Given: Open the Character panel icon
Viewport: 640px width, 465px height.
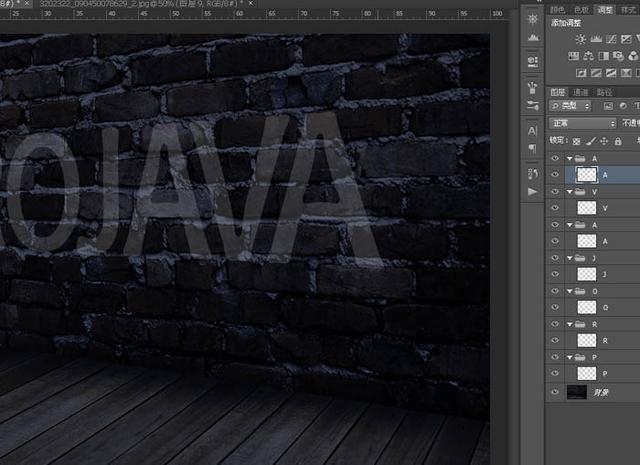Looking at the screenshot, I should point(533,131).
